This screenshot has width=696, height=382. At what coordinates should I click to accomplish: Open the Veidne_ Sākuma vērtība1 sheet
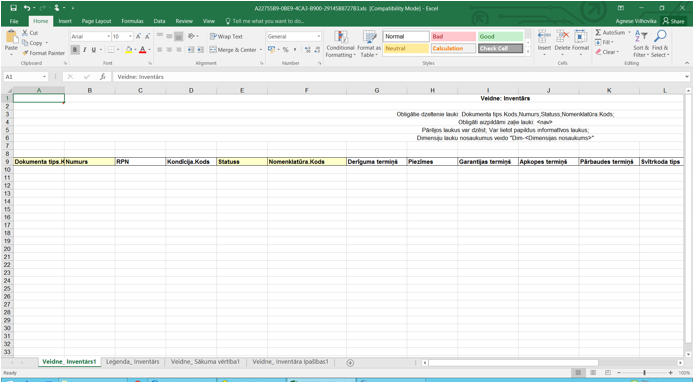205,362
